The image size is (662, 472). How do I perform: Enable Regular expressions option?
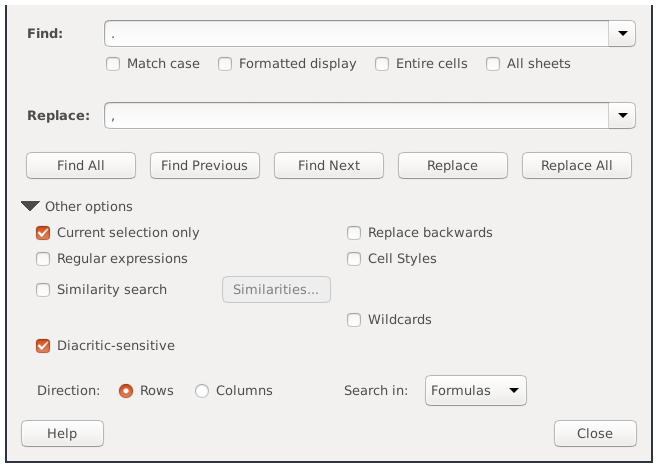43,259
